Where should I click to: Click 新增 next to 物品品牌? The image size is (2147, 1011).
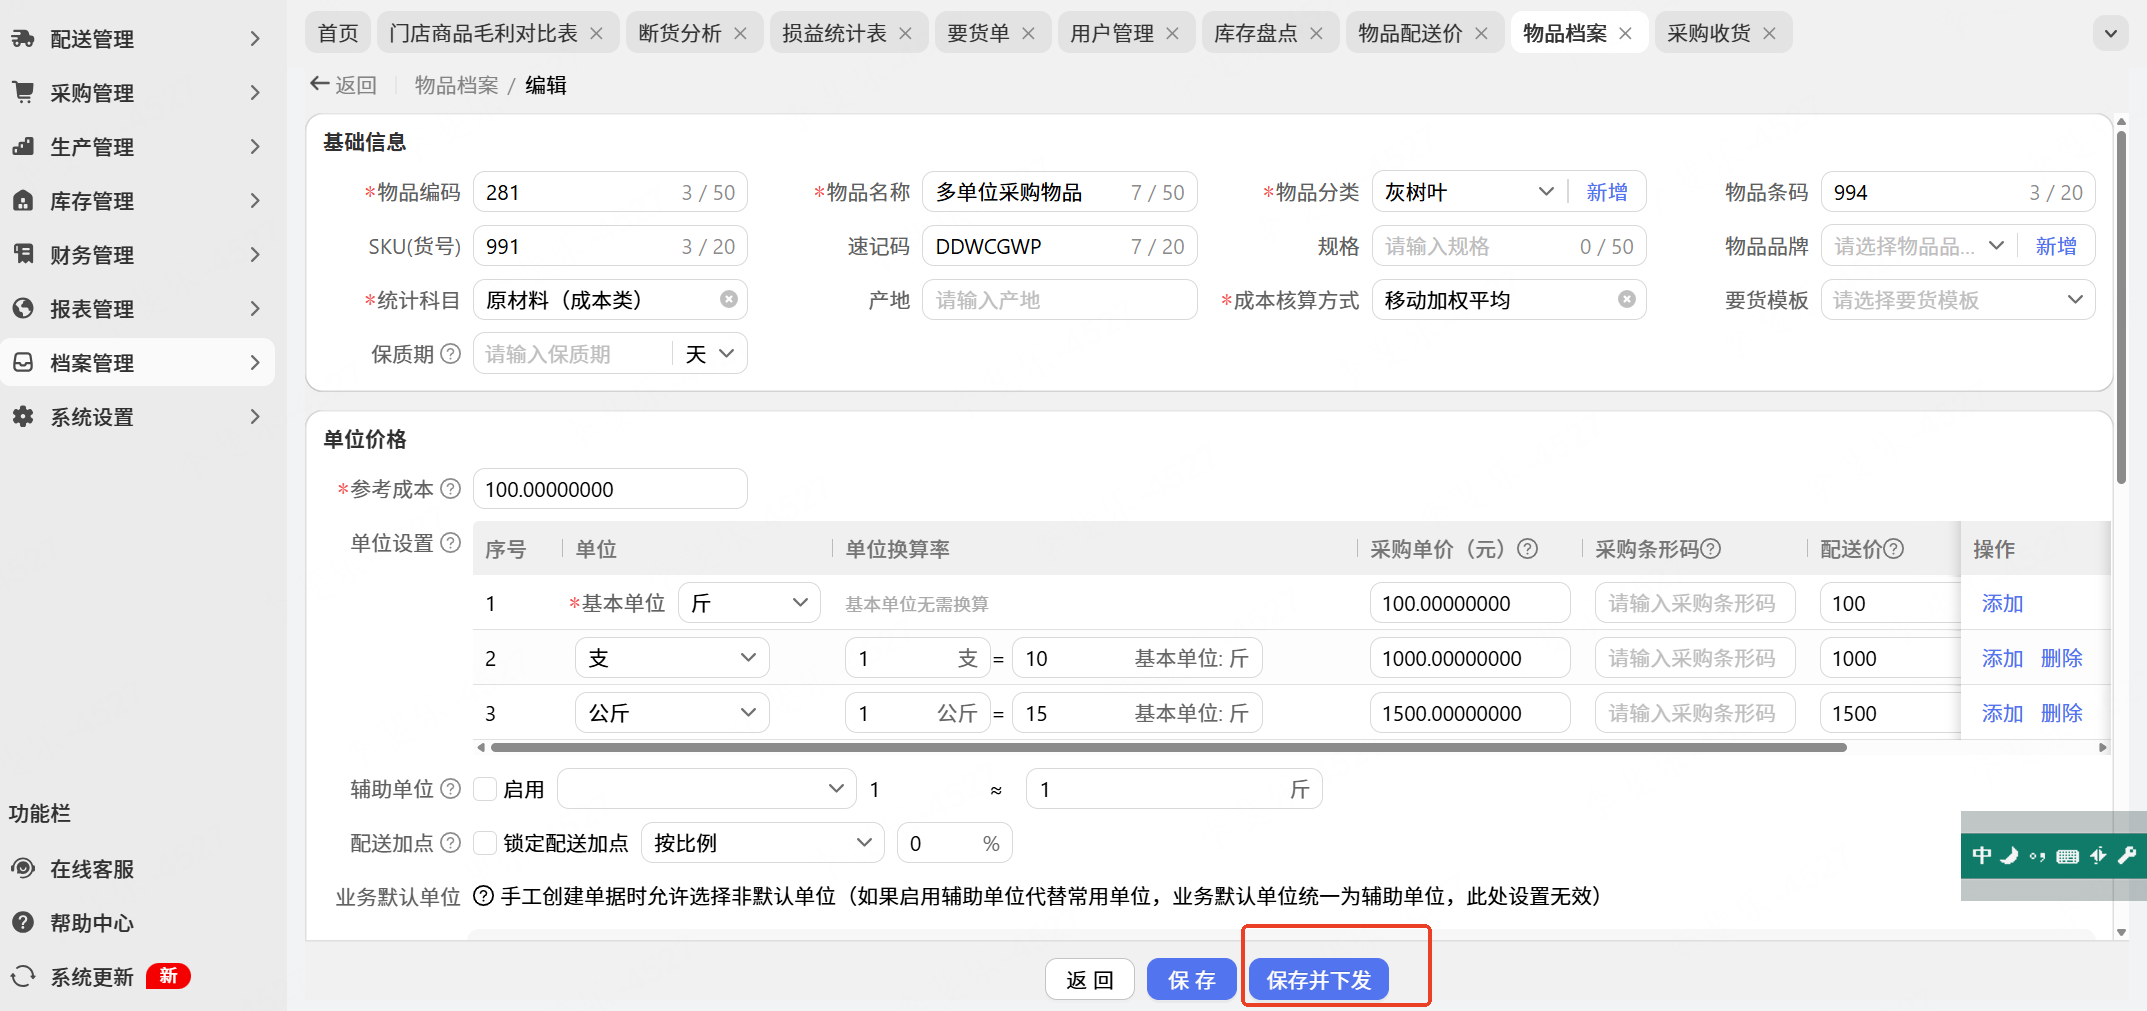click(2056, 246)
